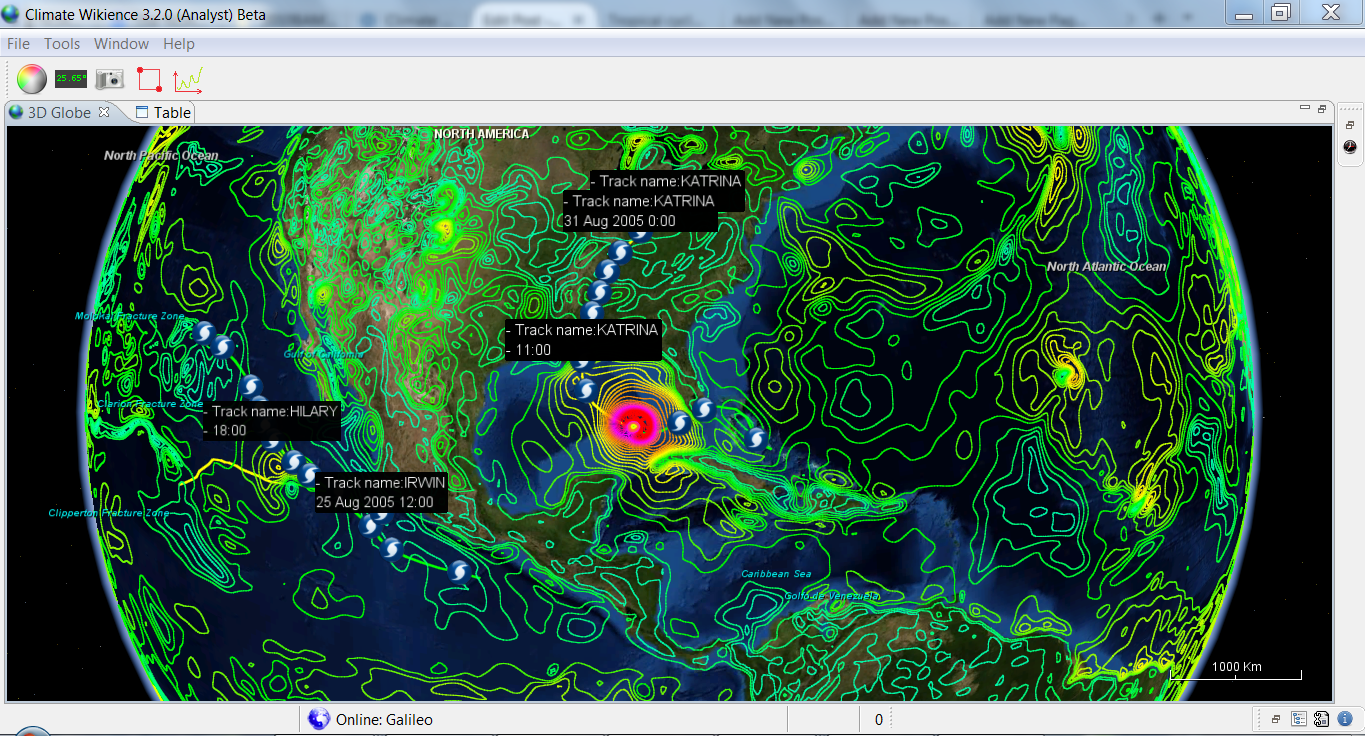
Task: Maximize the Climate Wikience window
Action: (1281, 13)
